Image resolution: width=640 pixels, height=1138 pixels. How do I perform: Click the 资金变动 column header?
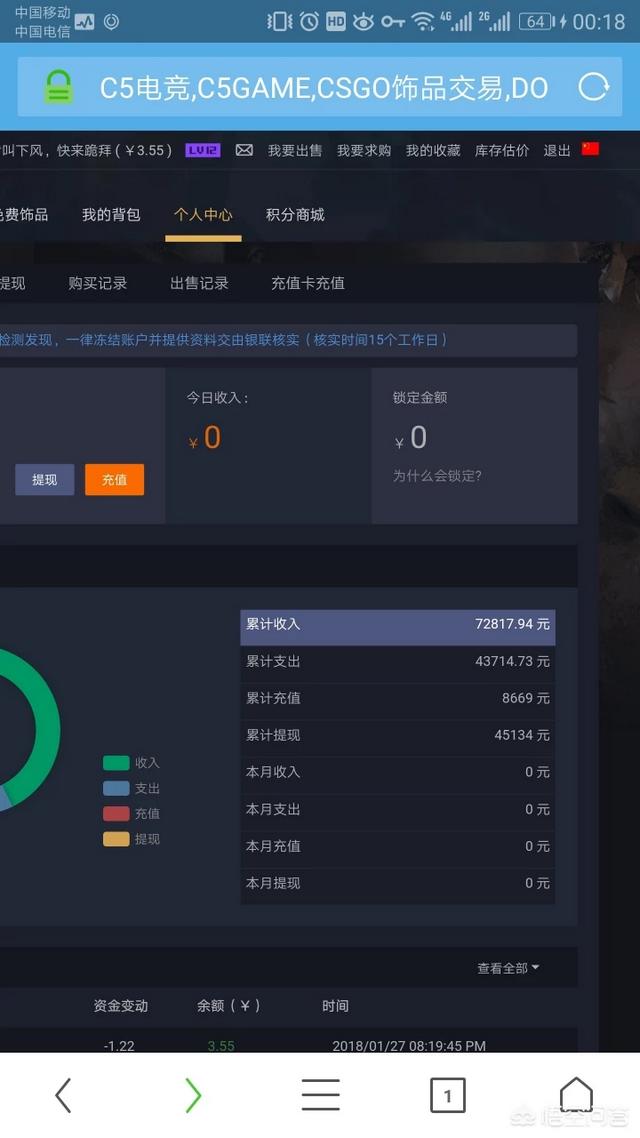(x=120, y=1006)
